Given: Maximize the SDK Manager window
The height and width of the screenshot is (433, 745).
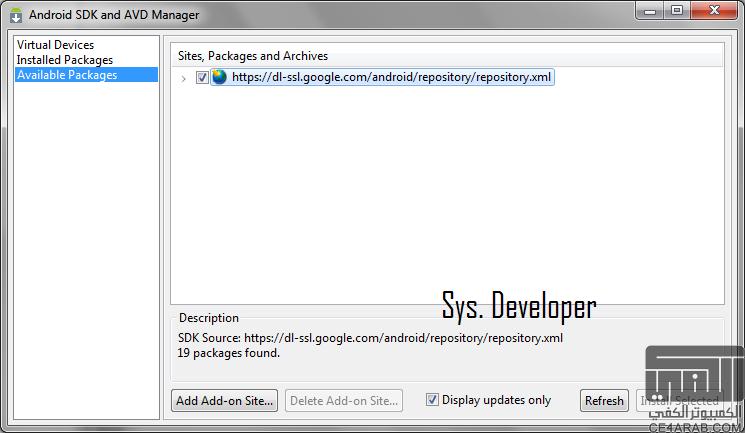Looking at the screenshot, I should tap(677, 10).
